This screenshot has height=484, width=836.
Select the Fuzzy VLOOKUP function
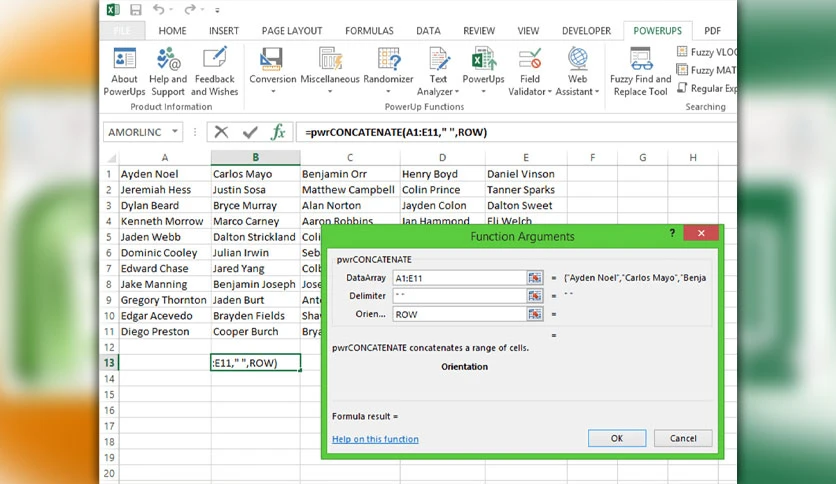[706, 52]
